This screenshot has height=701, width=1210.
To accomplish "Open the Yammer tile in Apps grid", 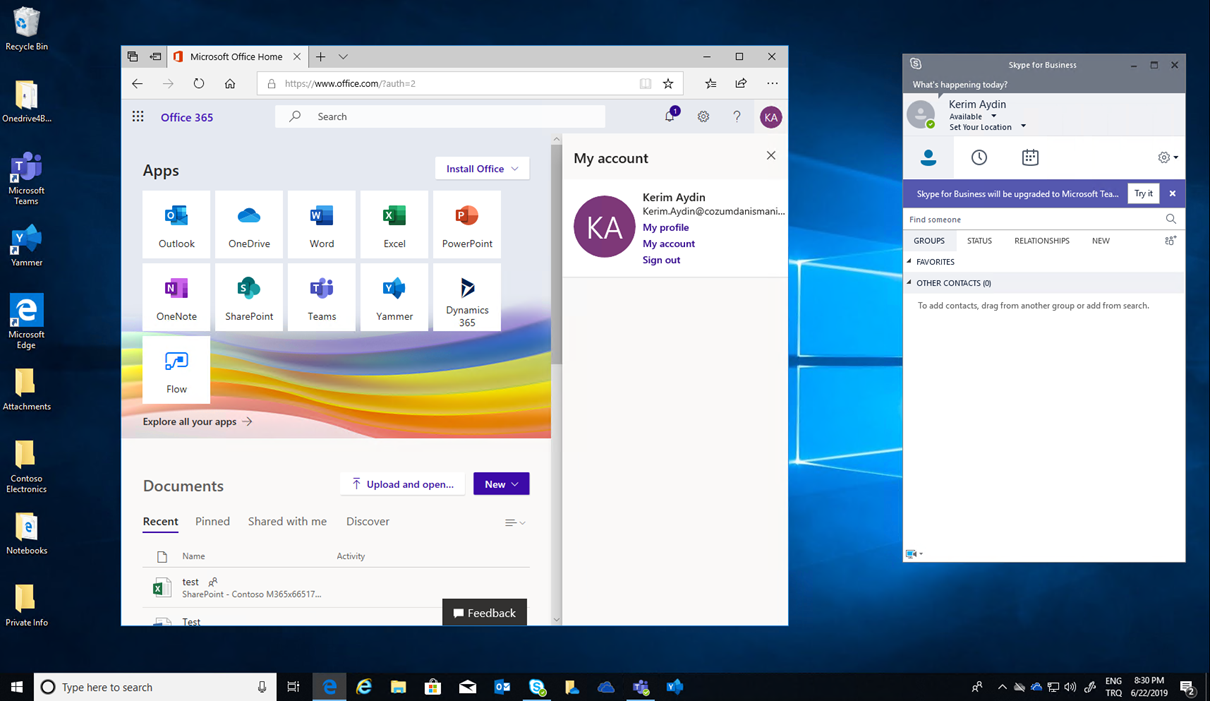I will tap(394, 297).
